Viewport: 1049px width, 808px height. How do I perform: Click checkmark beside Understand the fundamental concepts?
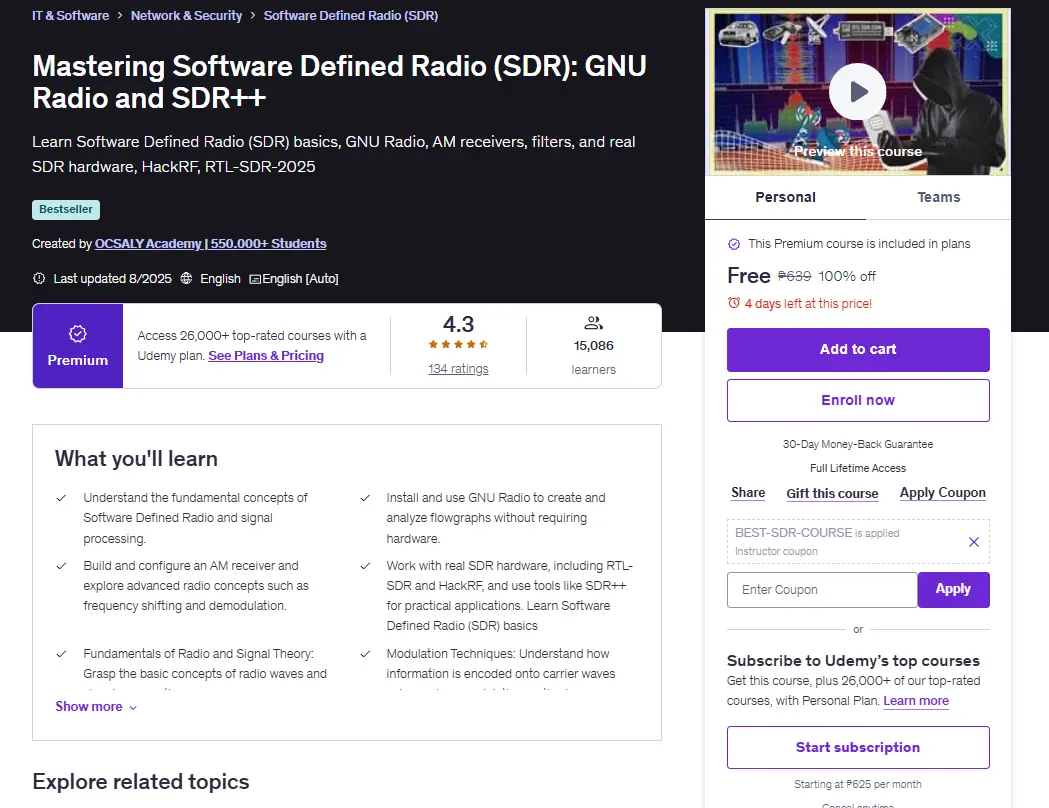pyautogui.click(x=62, y=498)
